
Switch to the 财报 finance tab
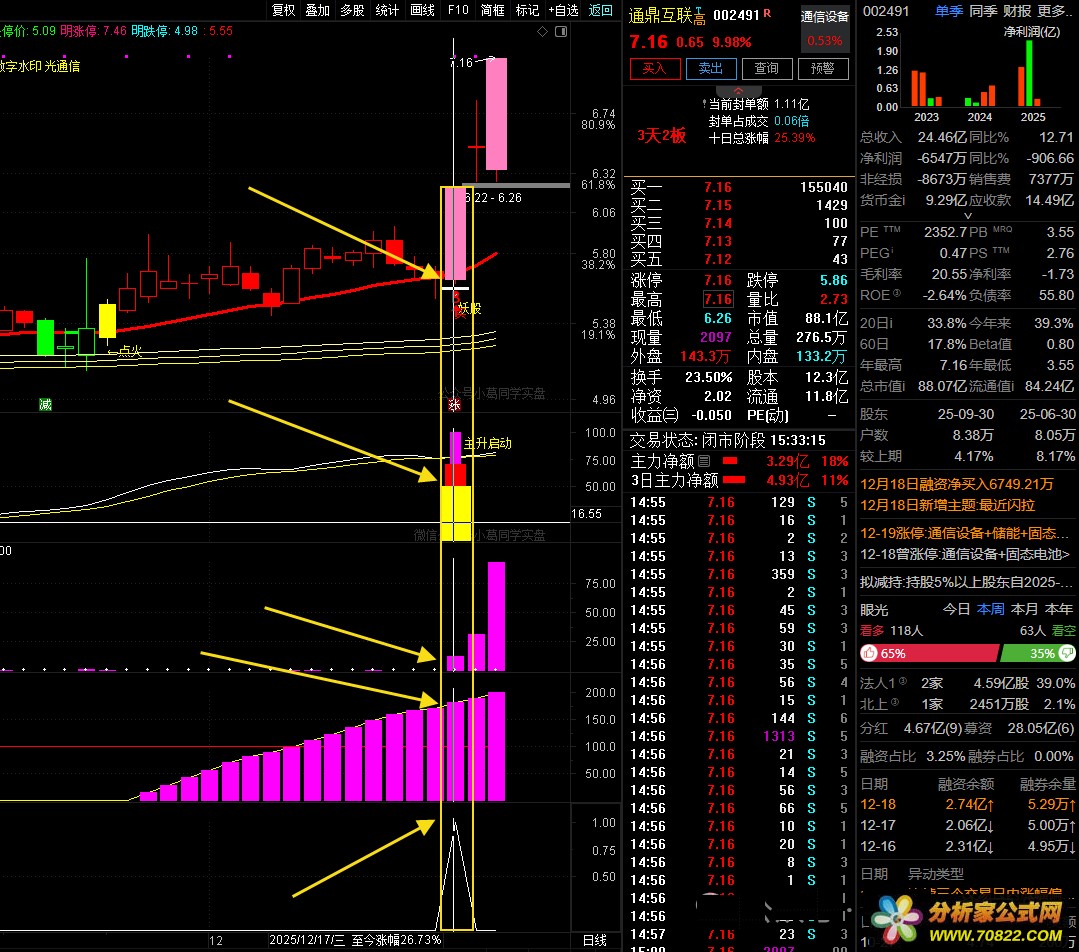coord(1018,11)
